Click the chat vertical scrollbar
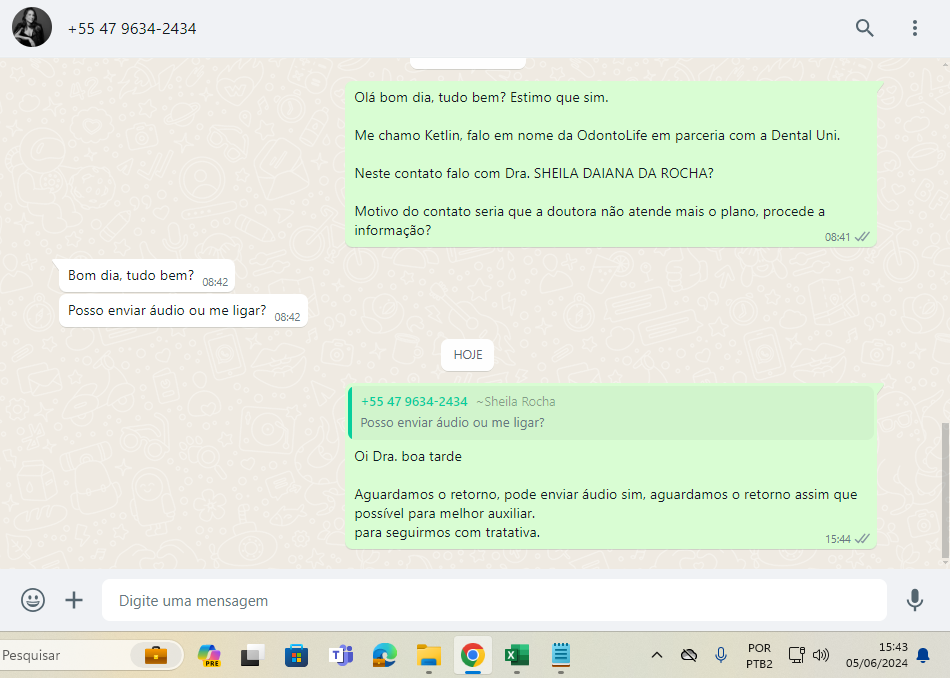The width and height of the screenshot is (950, 678). click(945, 491)
